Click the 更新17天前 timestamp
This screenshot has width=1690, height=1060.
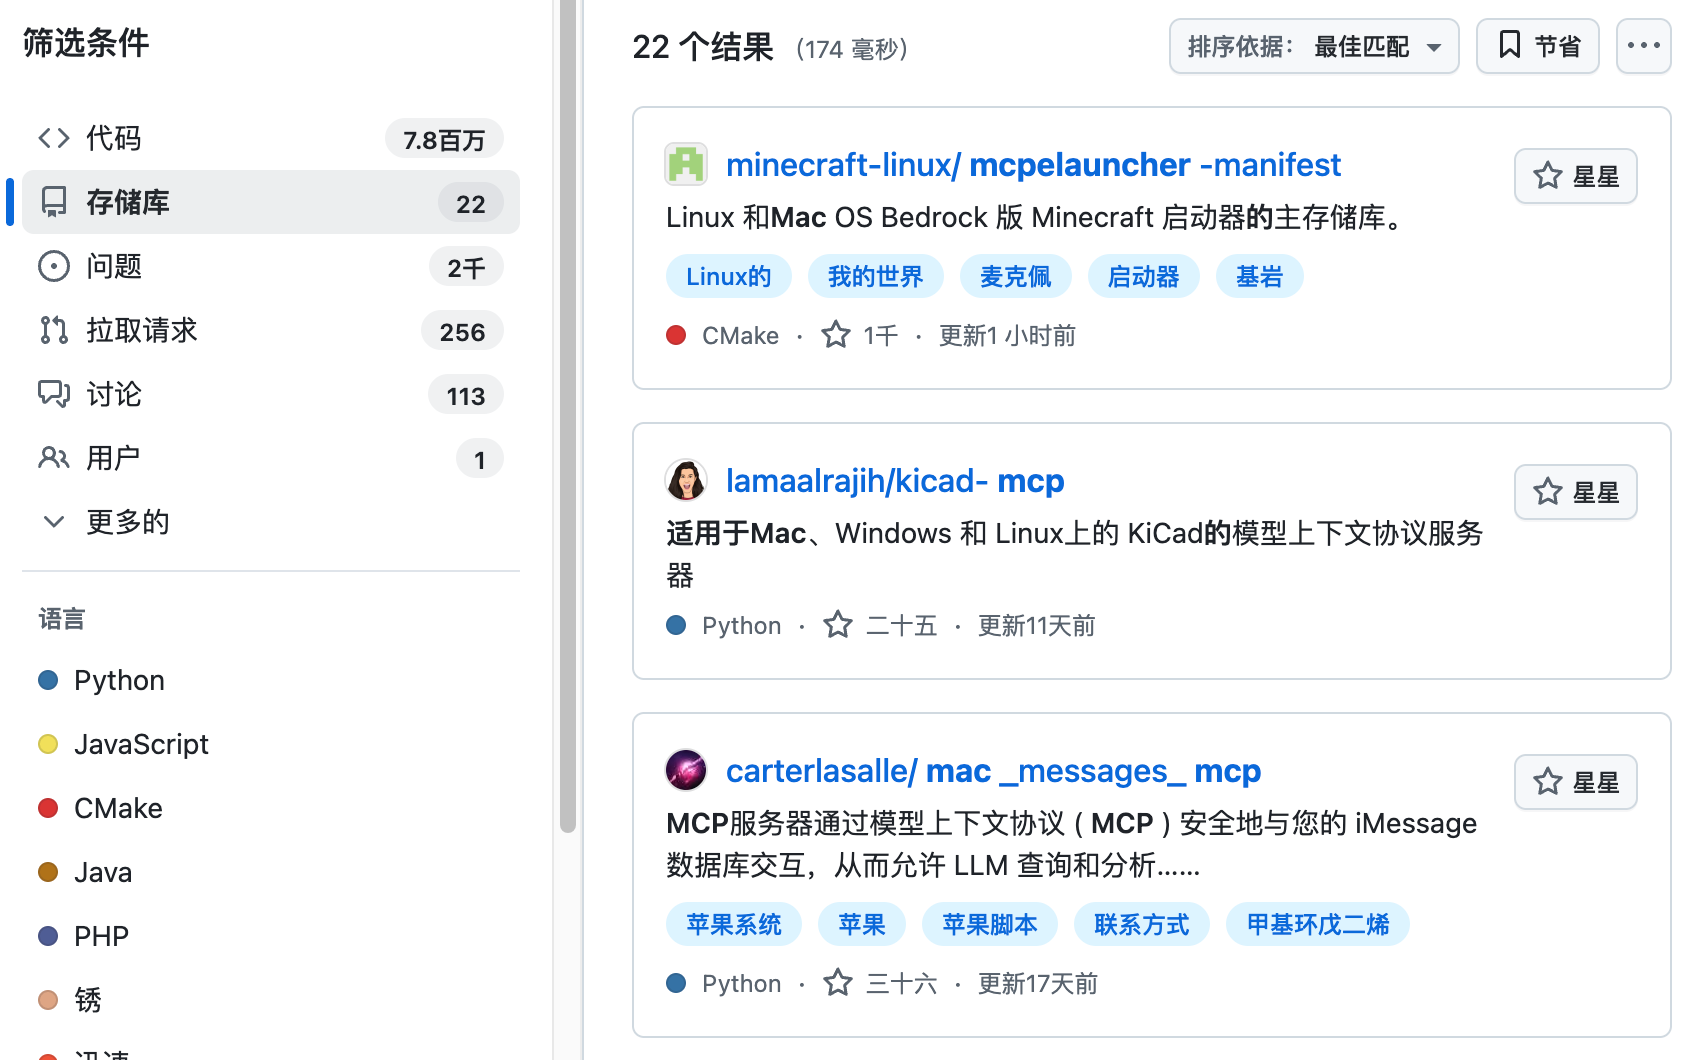point(1037,983)
